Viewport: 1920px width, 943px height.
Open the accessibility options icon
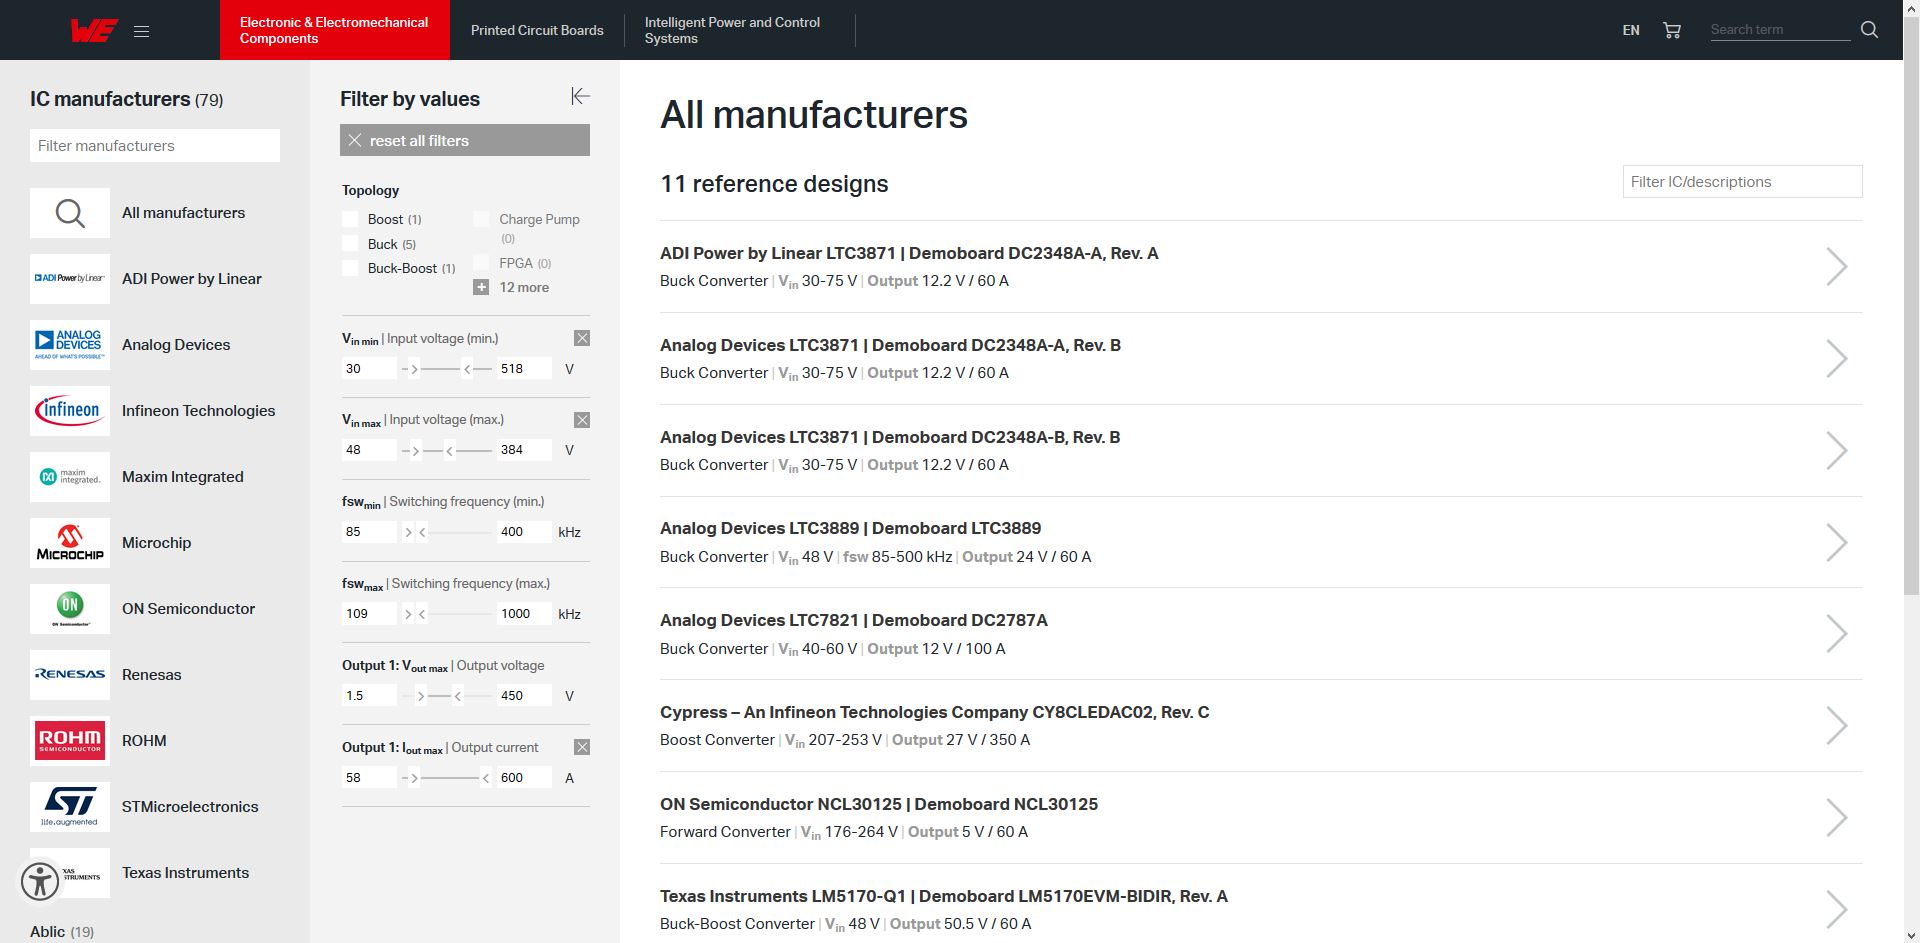coord(40,881)
